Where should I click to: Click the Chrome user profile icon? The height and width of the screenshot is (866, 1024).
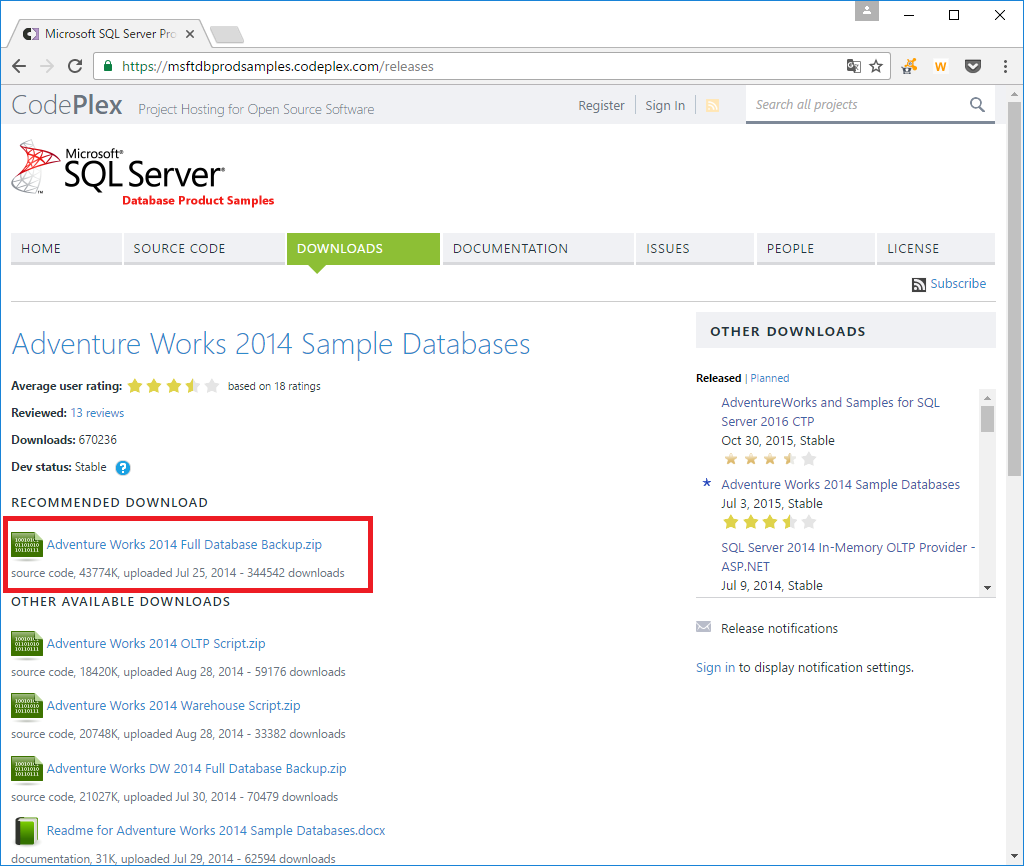[x=867, y=11]
